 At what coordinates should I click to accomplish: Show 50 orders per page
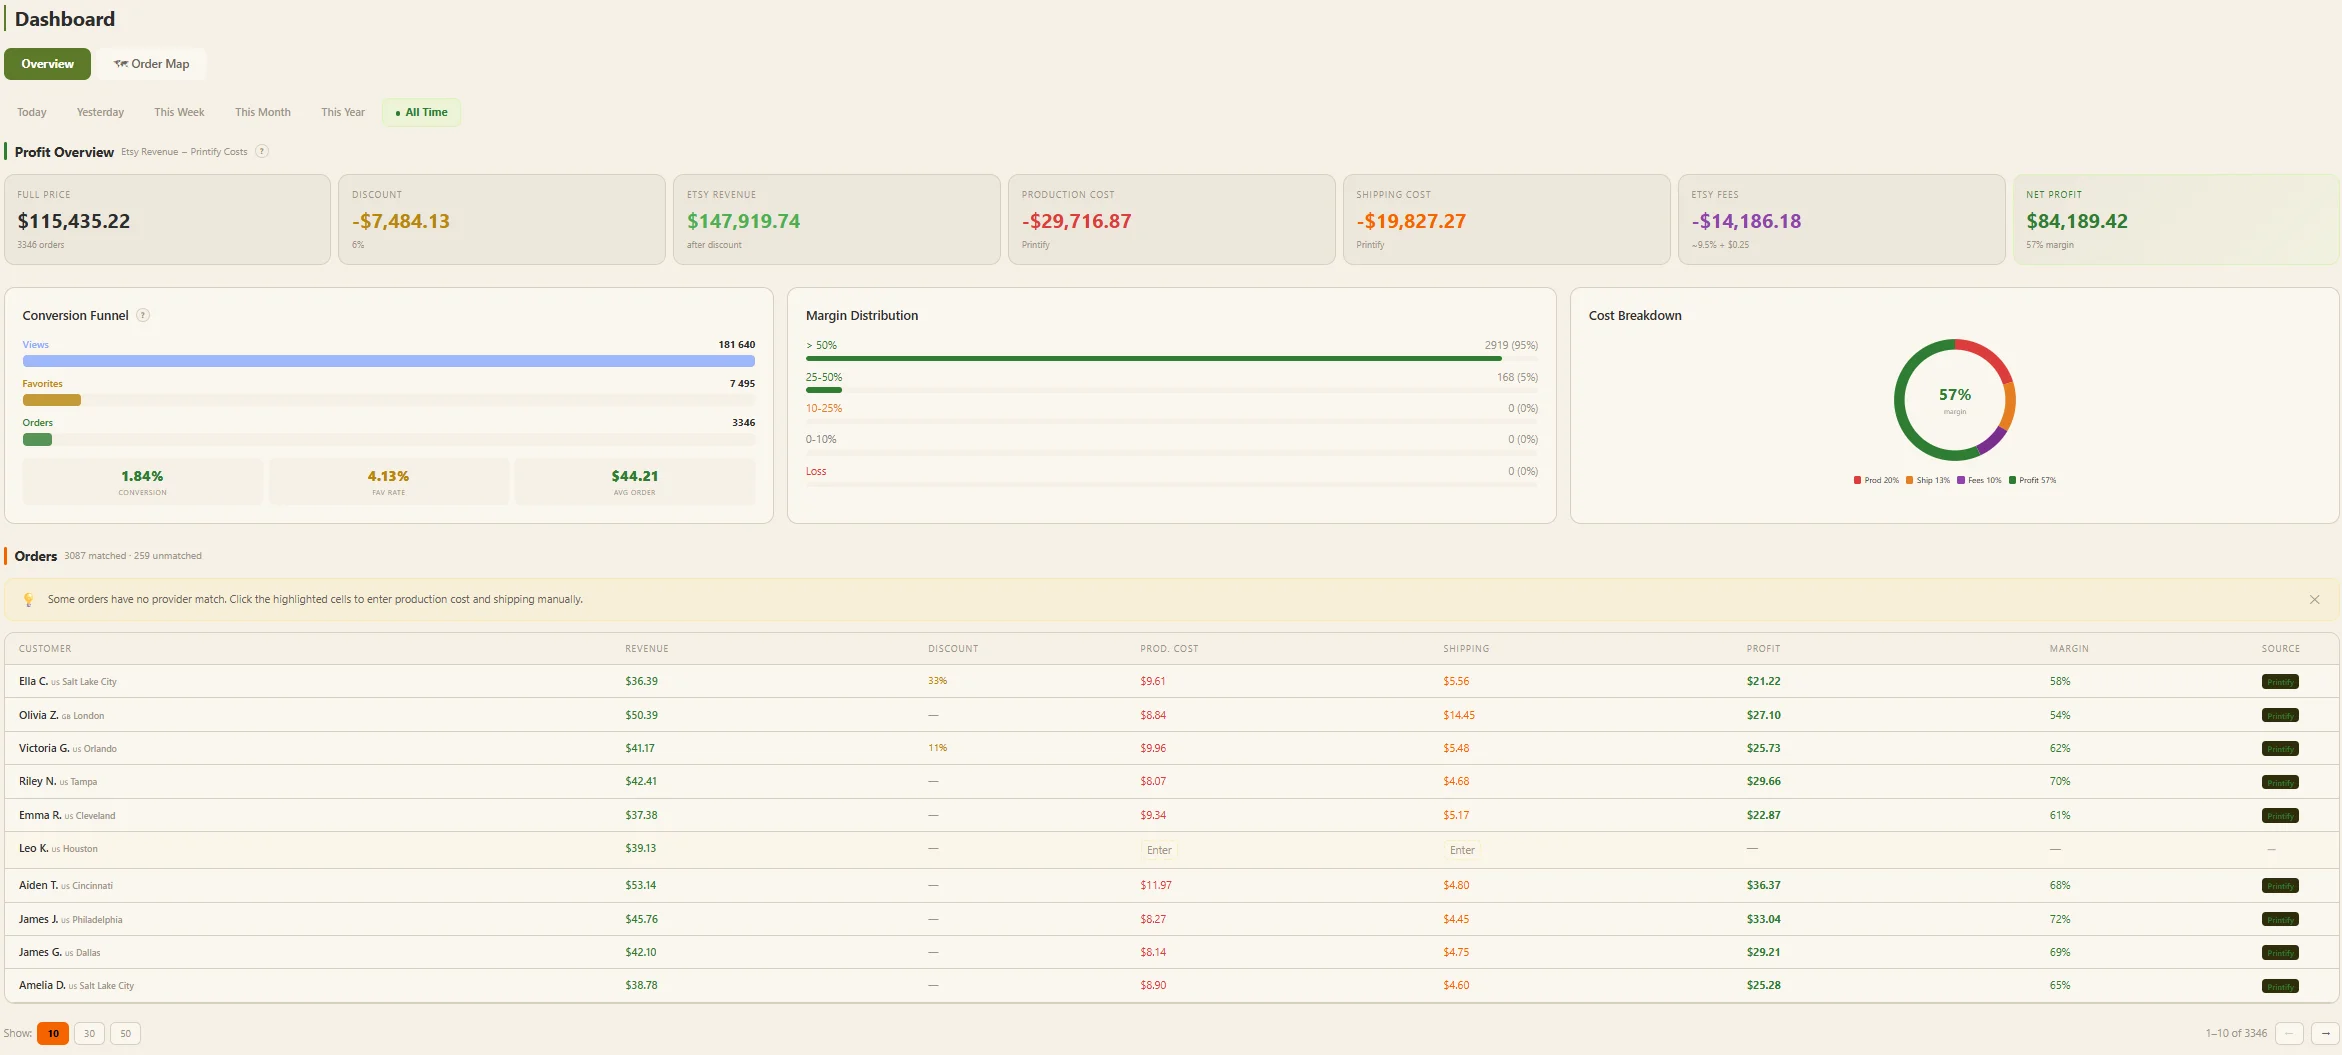click(x=125, y=1033)
